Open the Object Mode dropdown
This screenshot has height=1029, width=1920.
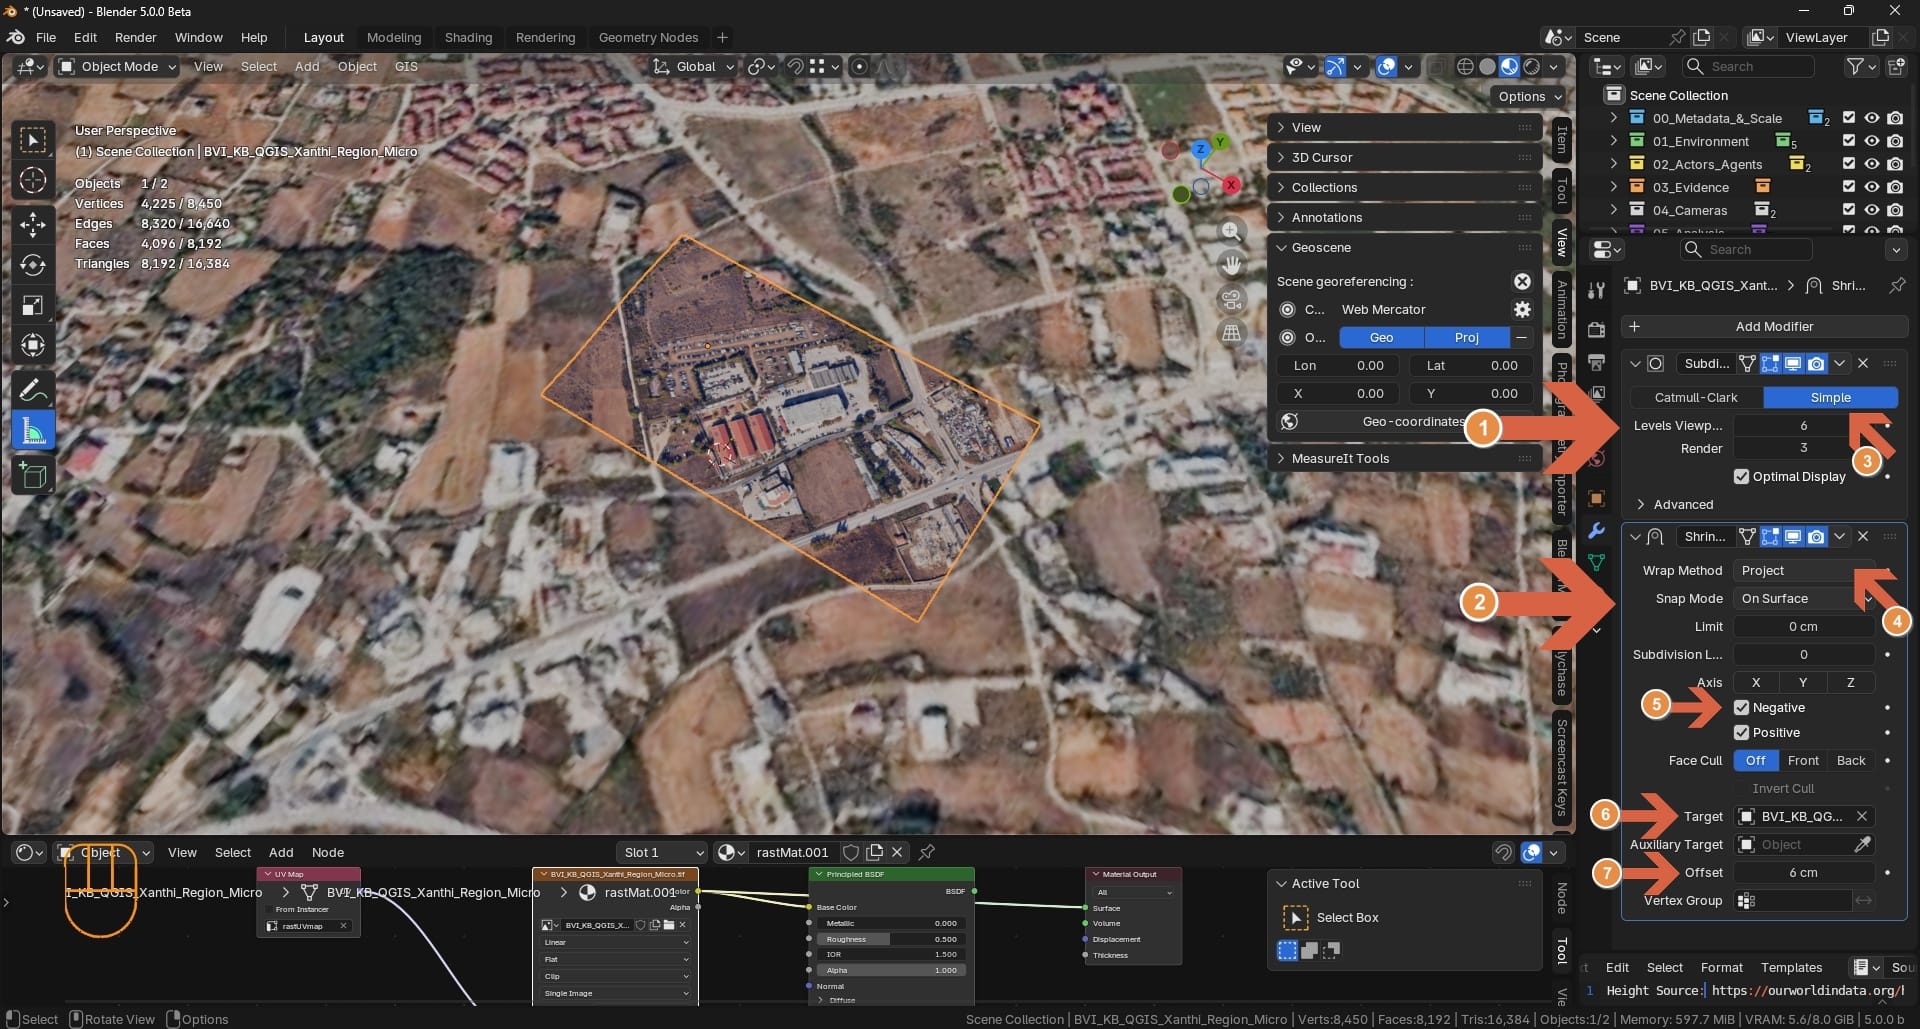117,67
